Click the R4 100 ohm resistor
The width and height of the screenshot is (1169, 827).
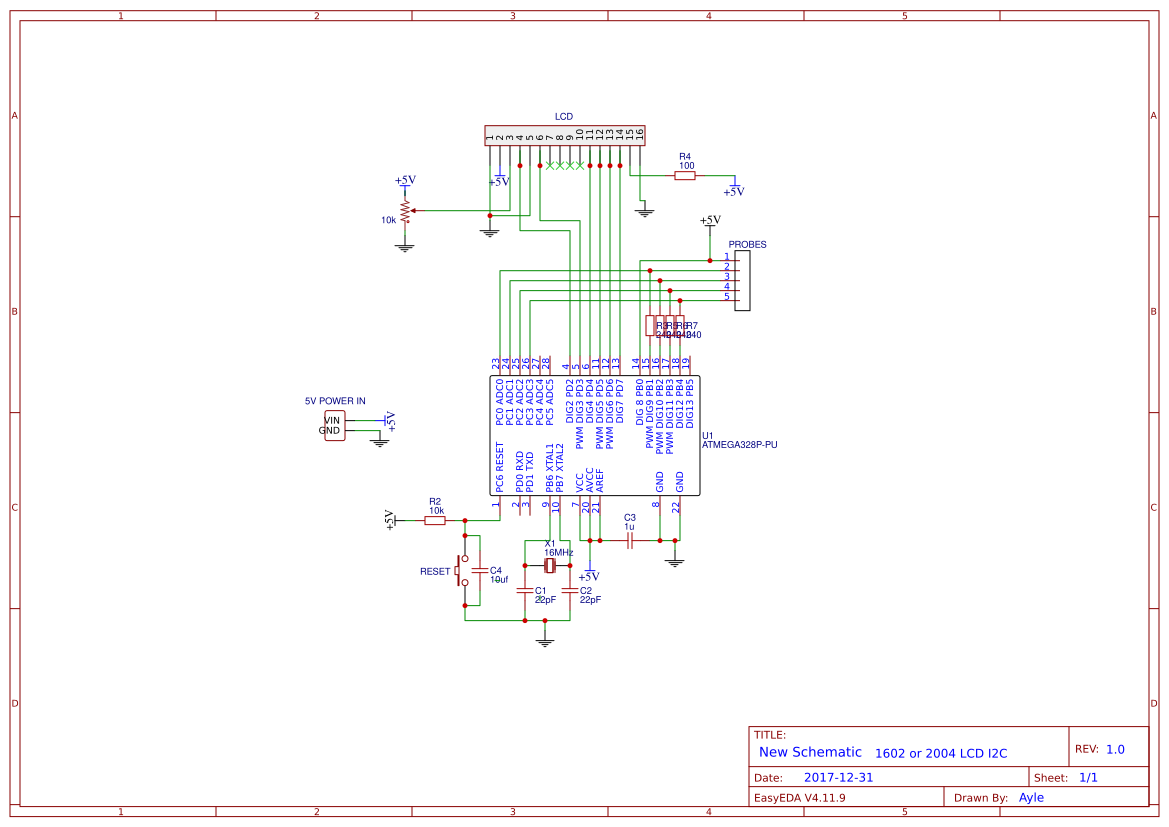(684, 176)
